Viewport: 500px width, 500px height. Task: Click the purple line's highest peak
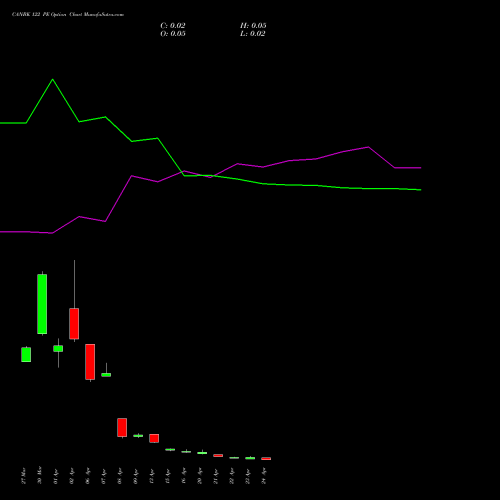pyautogui.click(x=368, y=147)
